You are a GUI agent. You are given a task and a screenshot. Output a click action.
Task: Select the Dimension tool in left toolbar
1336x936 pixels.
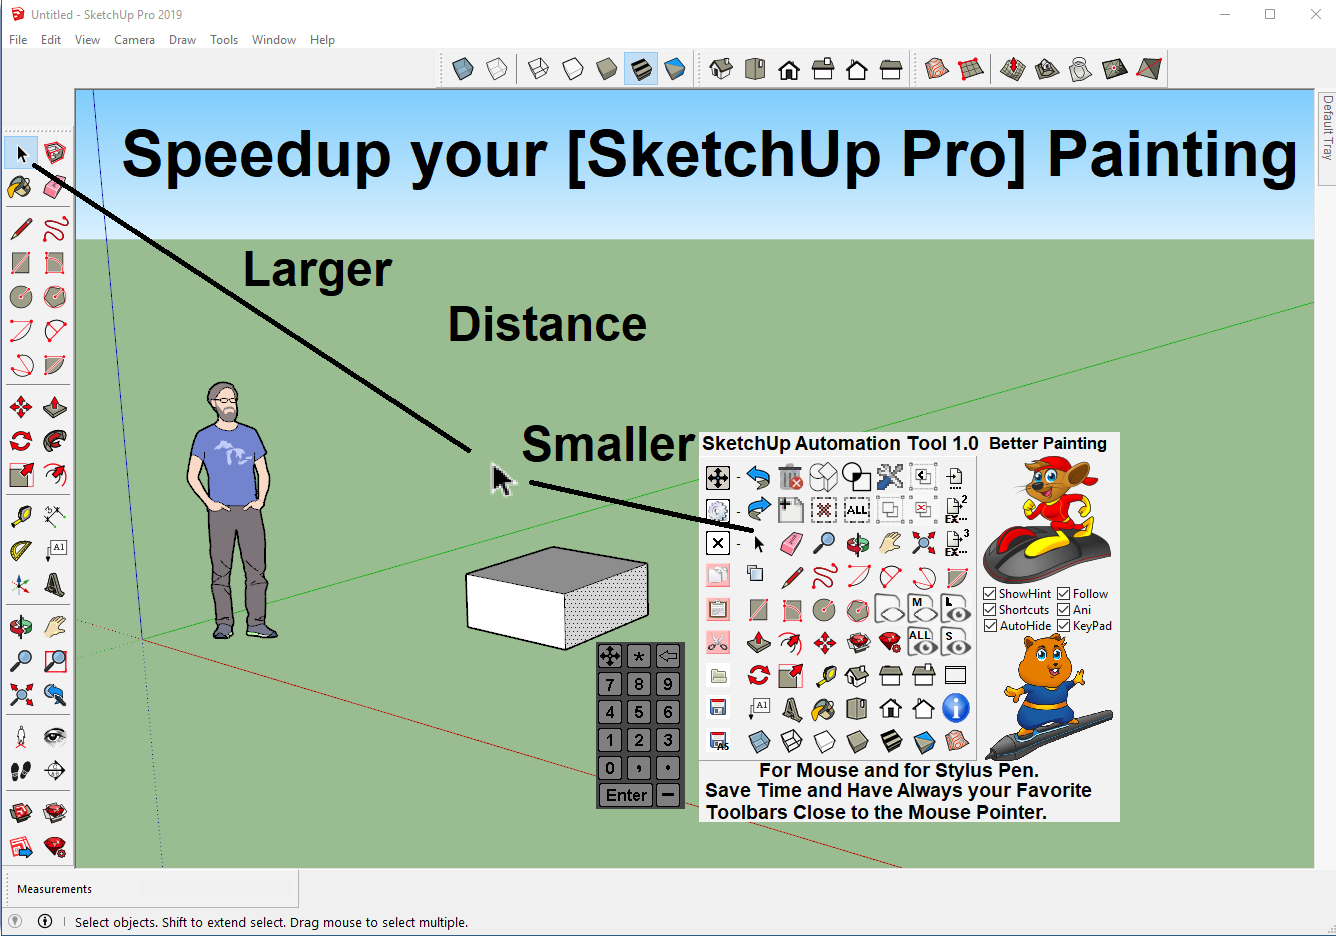(55, 516)
